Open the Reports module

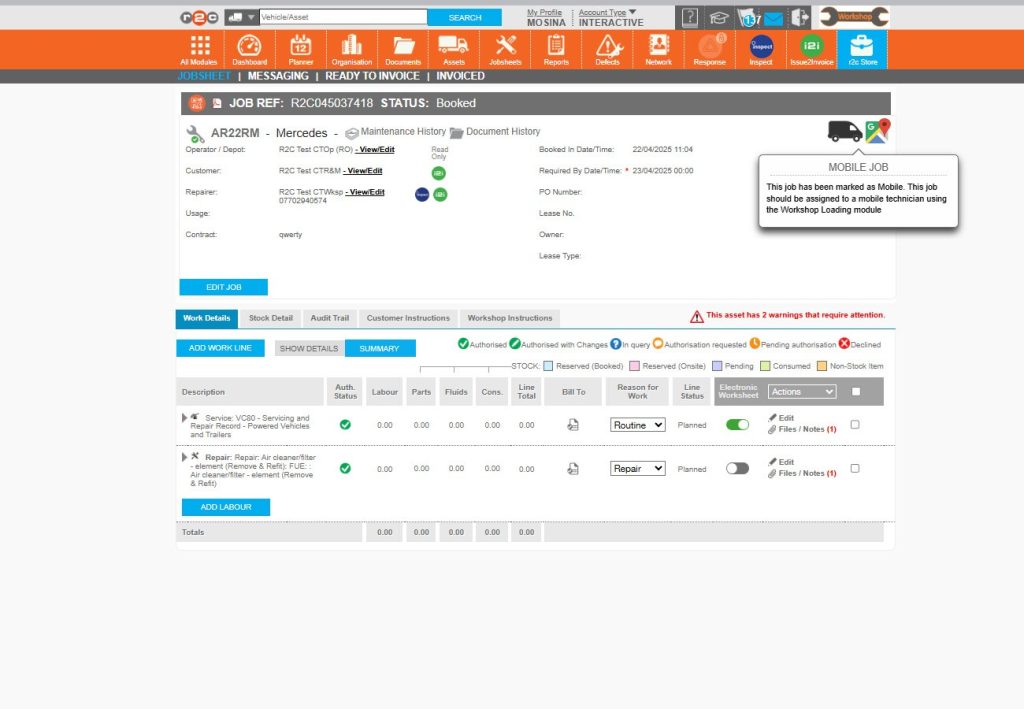point(556,49)
